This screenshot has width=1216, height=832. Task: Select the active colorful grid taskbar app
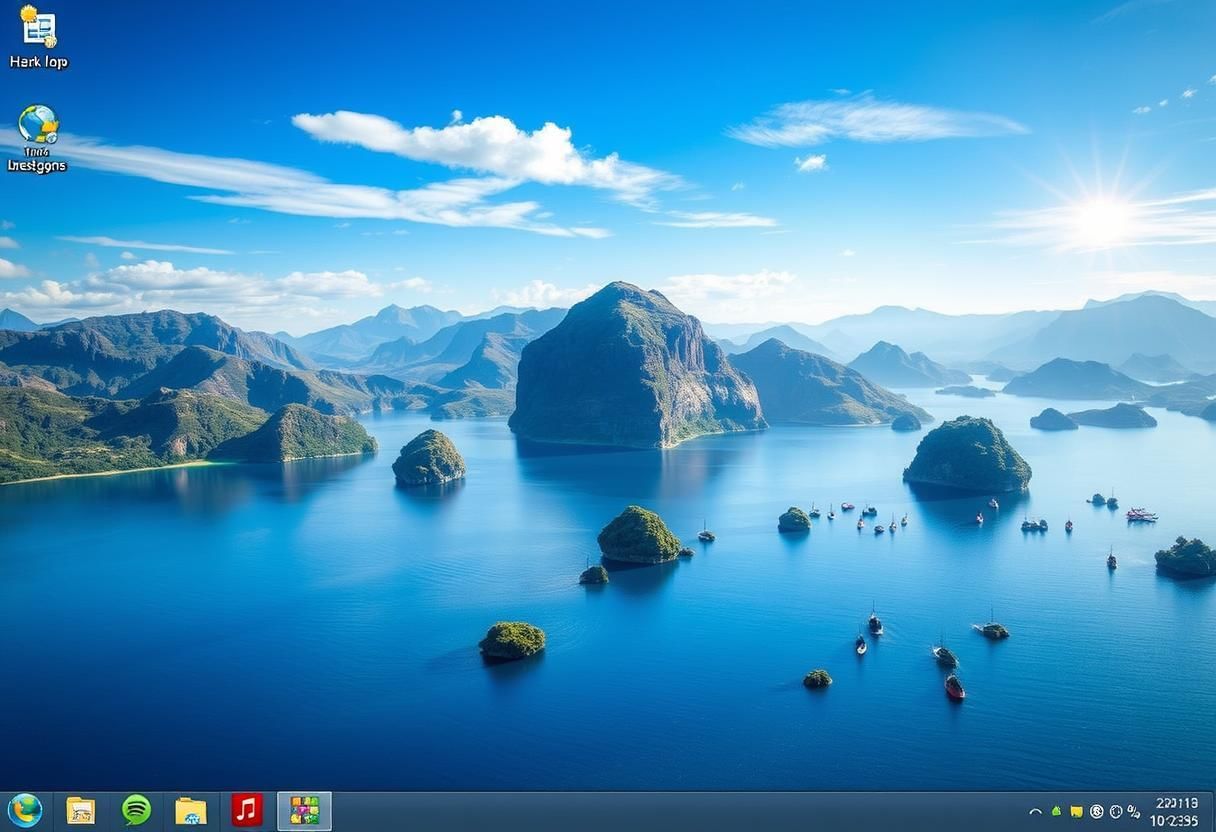tap(304, 811)
